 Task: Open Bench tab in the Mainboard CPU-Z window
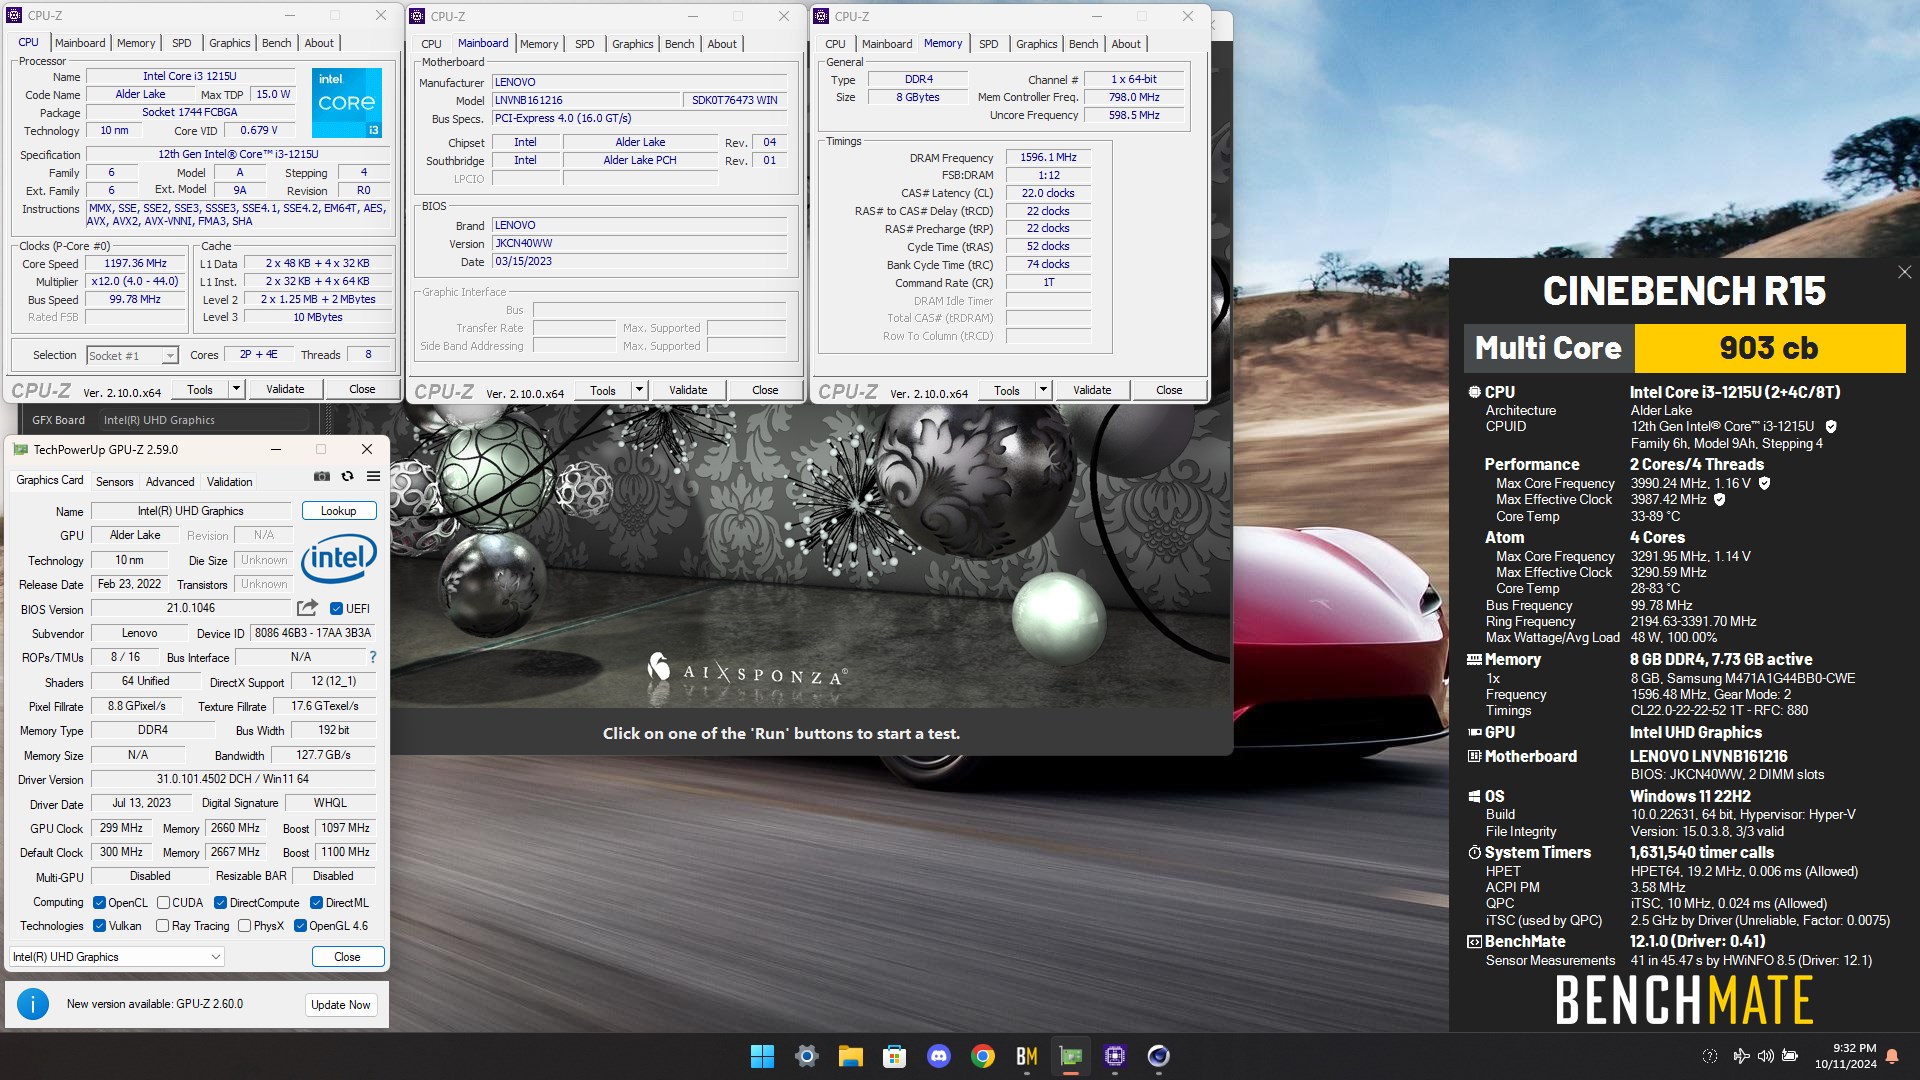point(679,44)
